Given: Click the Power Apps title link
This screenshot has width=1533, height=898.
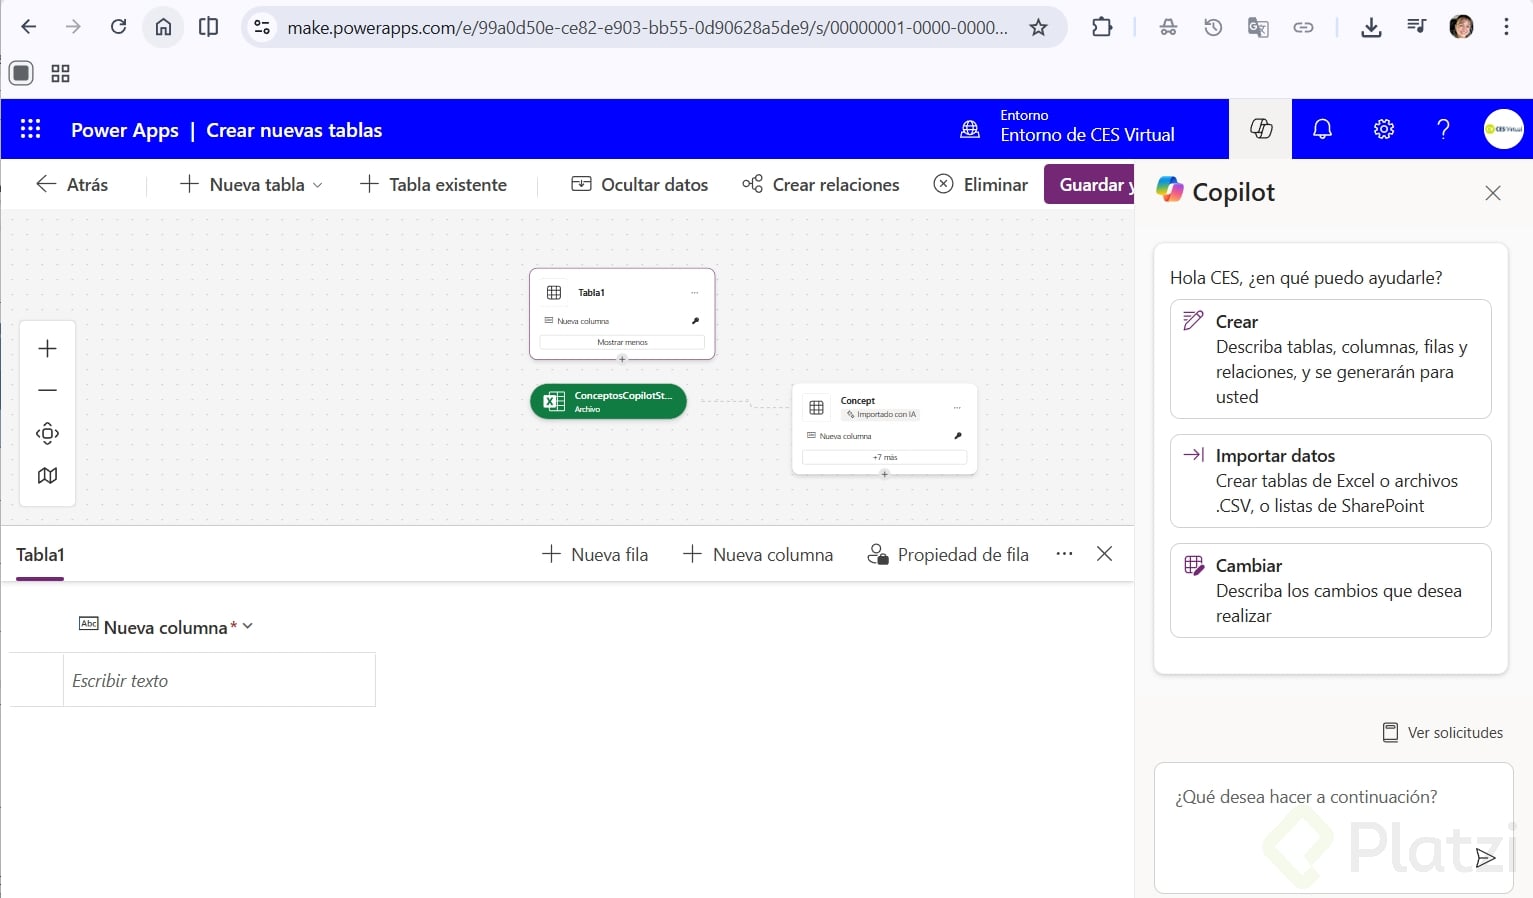Looking at the screenshot, I should click(x=125, y=131).
